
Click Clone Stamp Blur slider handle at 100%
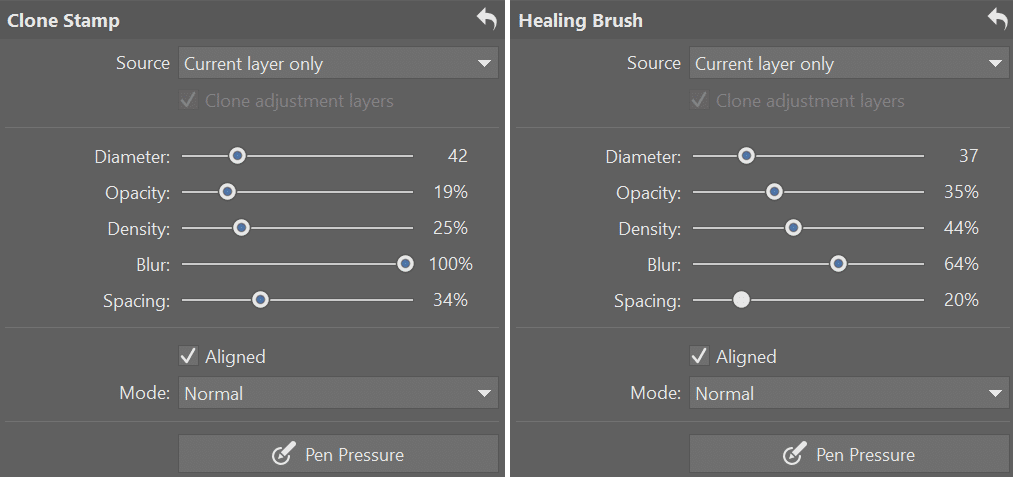point(405,264)
